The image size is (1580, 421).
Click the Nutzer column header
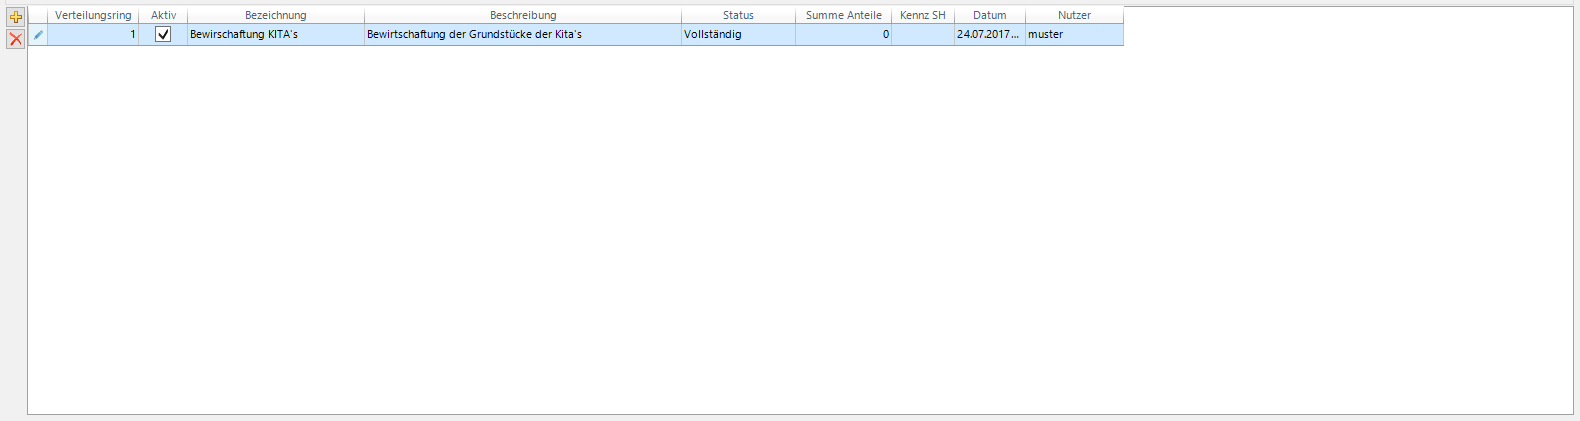1074,15
